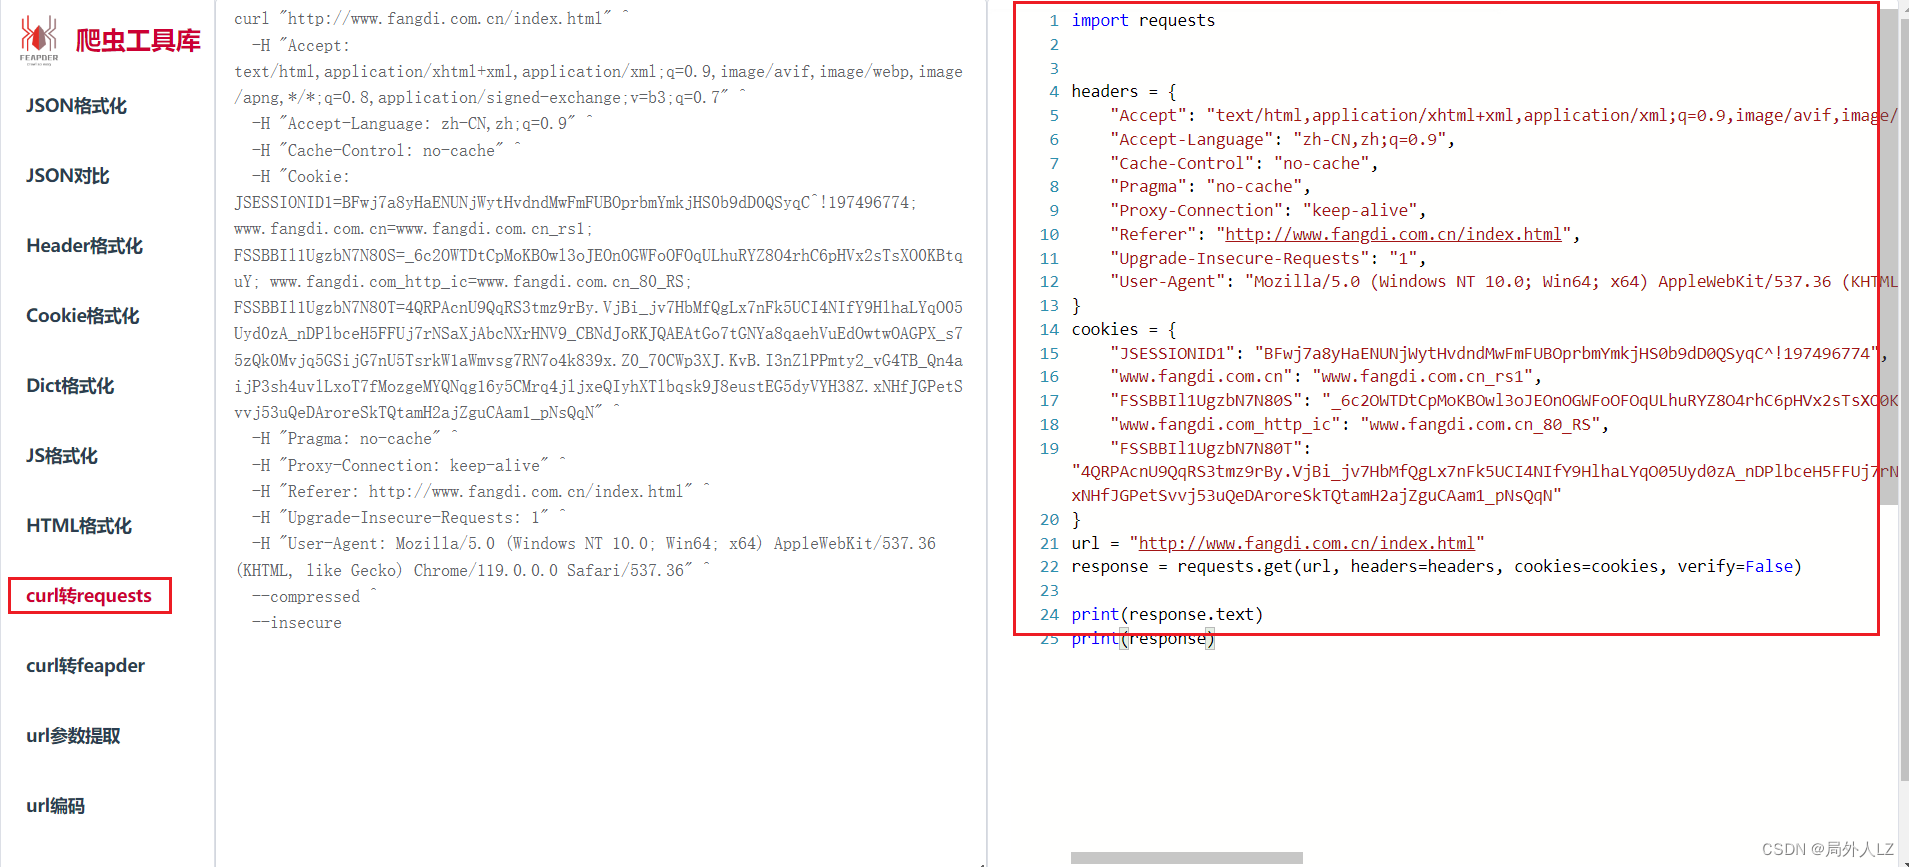Click the "JSESSIONID1" cookie line

point(1499,353)
